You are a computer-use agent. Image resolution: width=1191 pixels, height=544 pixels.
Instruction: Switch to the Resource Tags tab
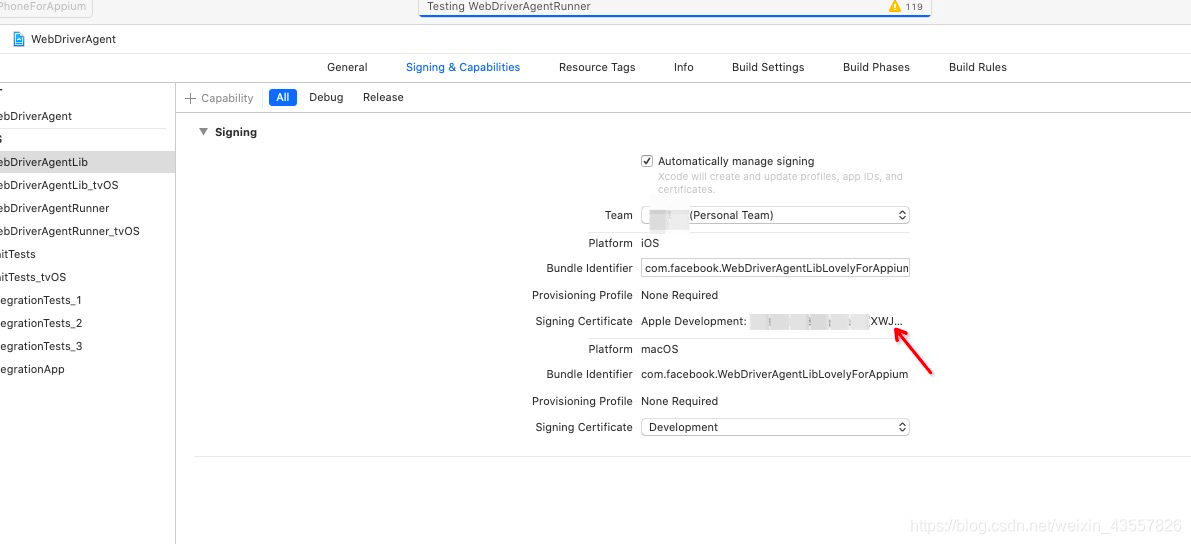(597, 67)
